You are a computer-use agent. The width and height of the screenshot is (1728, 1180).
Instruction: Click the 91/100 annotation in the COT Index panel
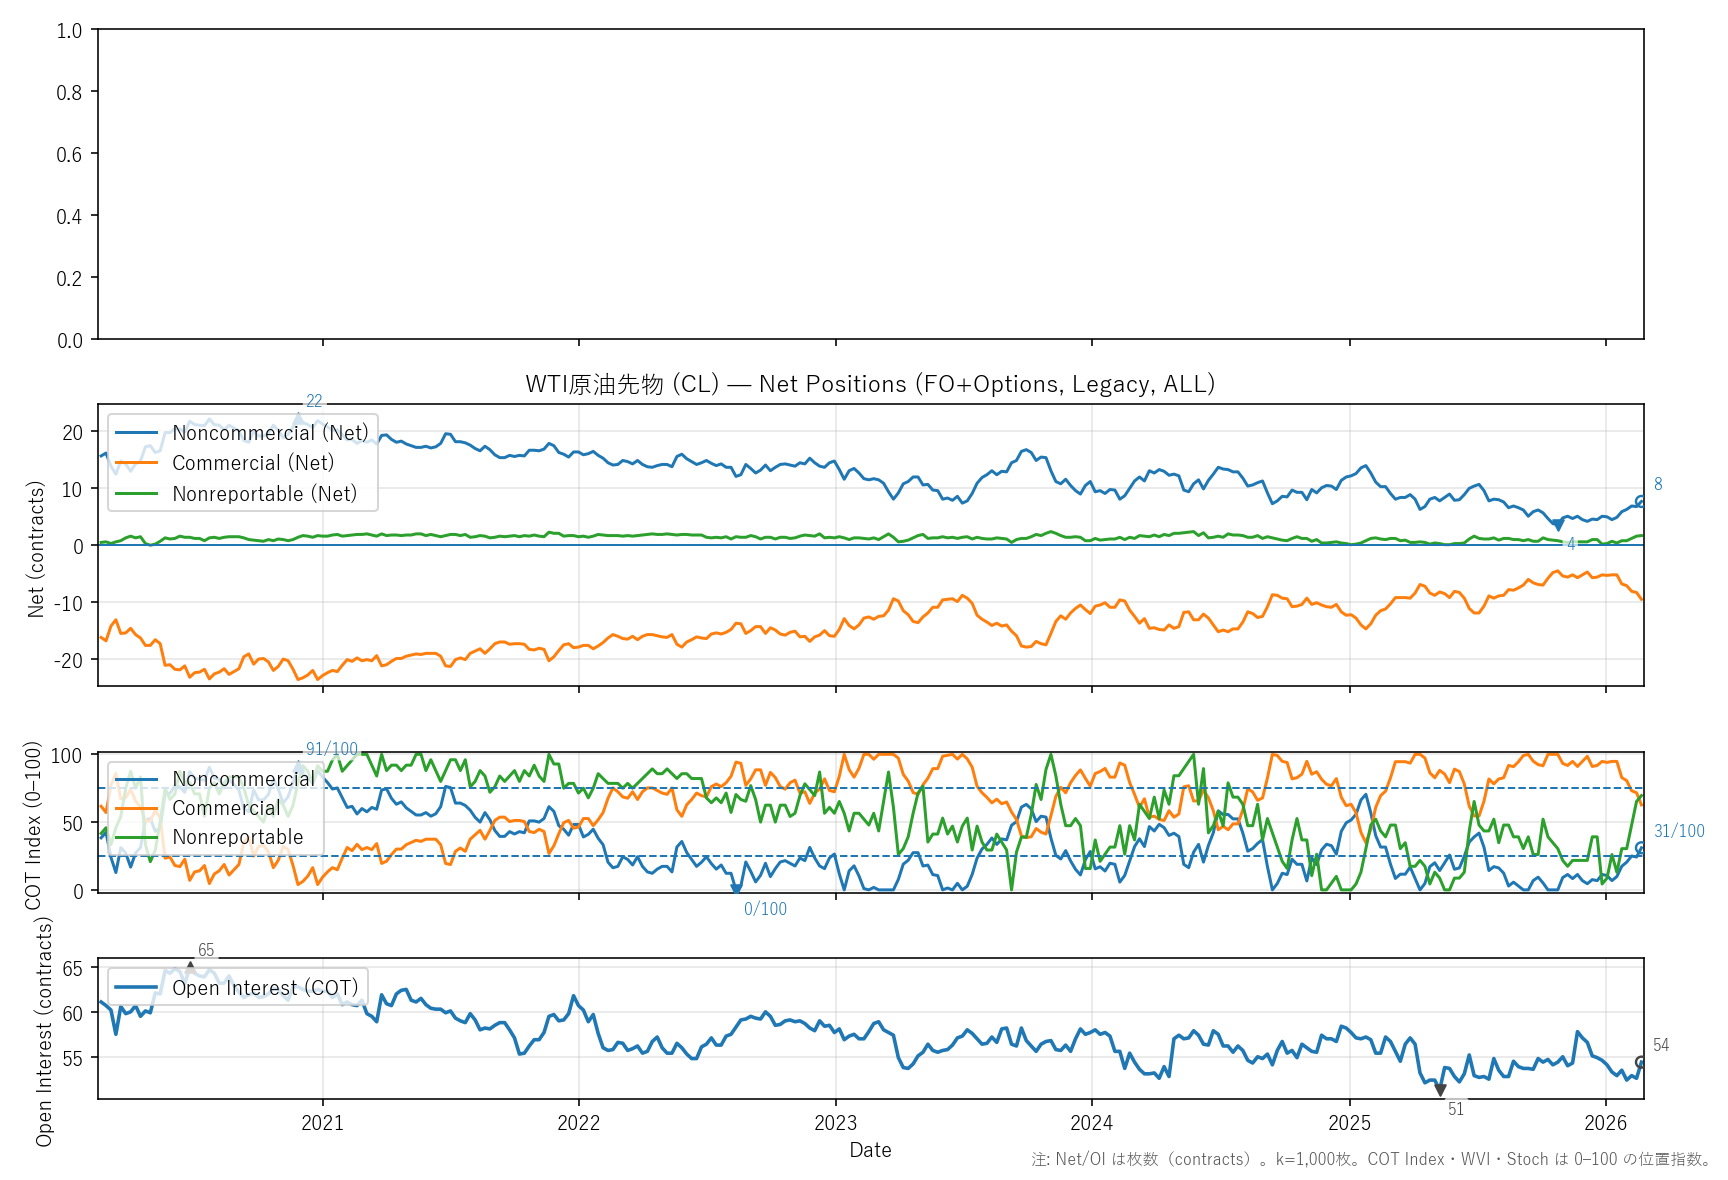(331, 749)
